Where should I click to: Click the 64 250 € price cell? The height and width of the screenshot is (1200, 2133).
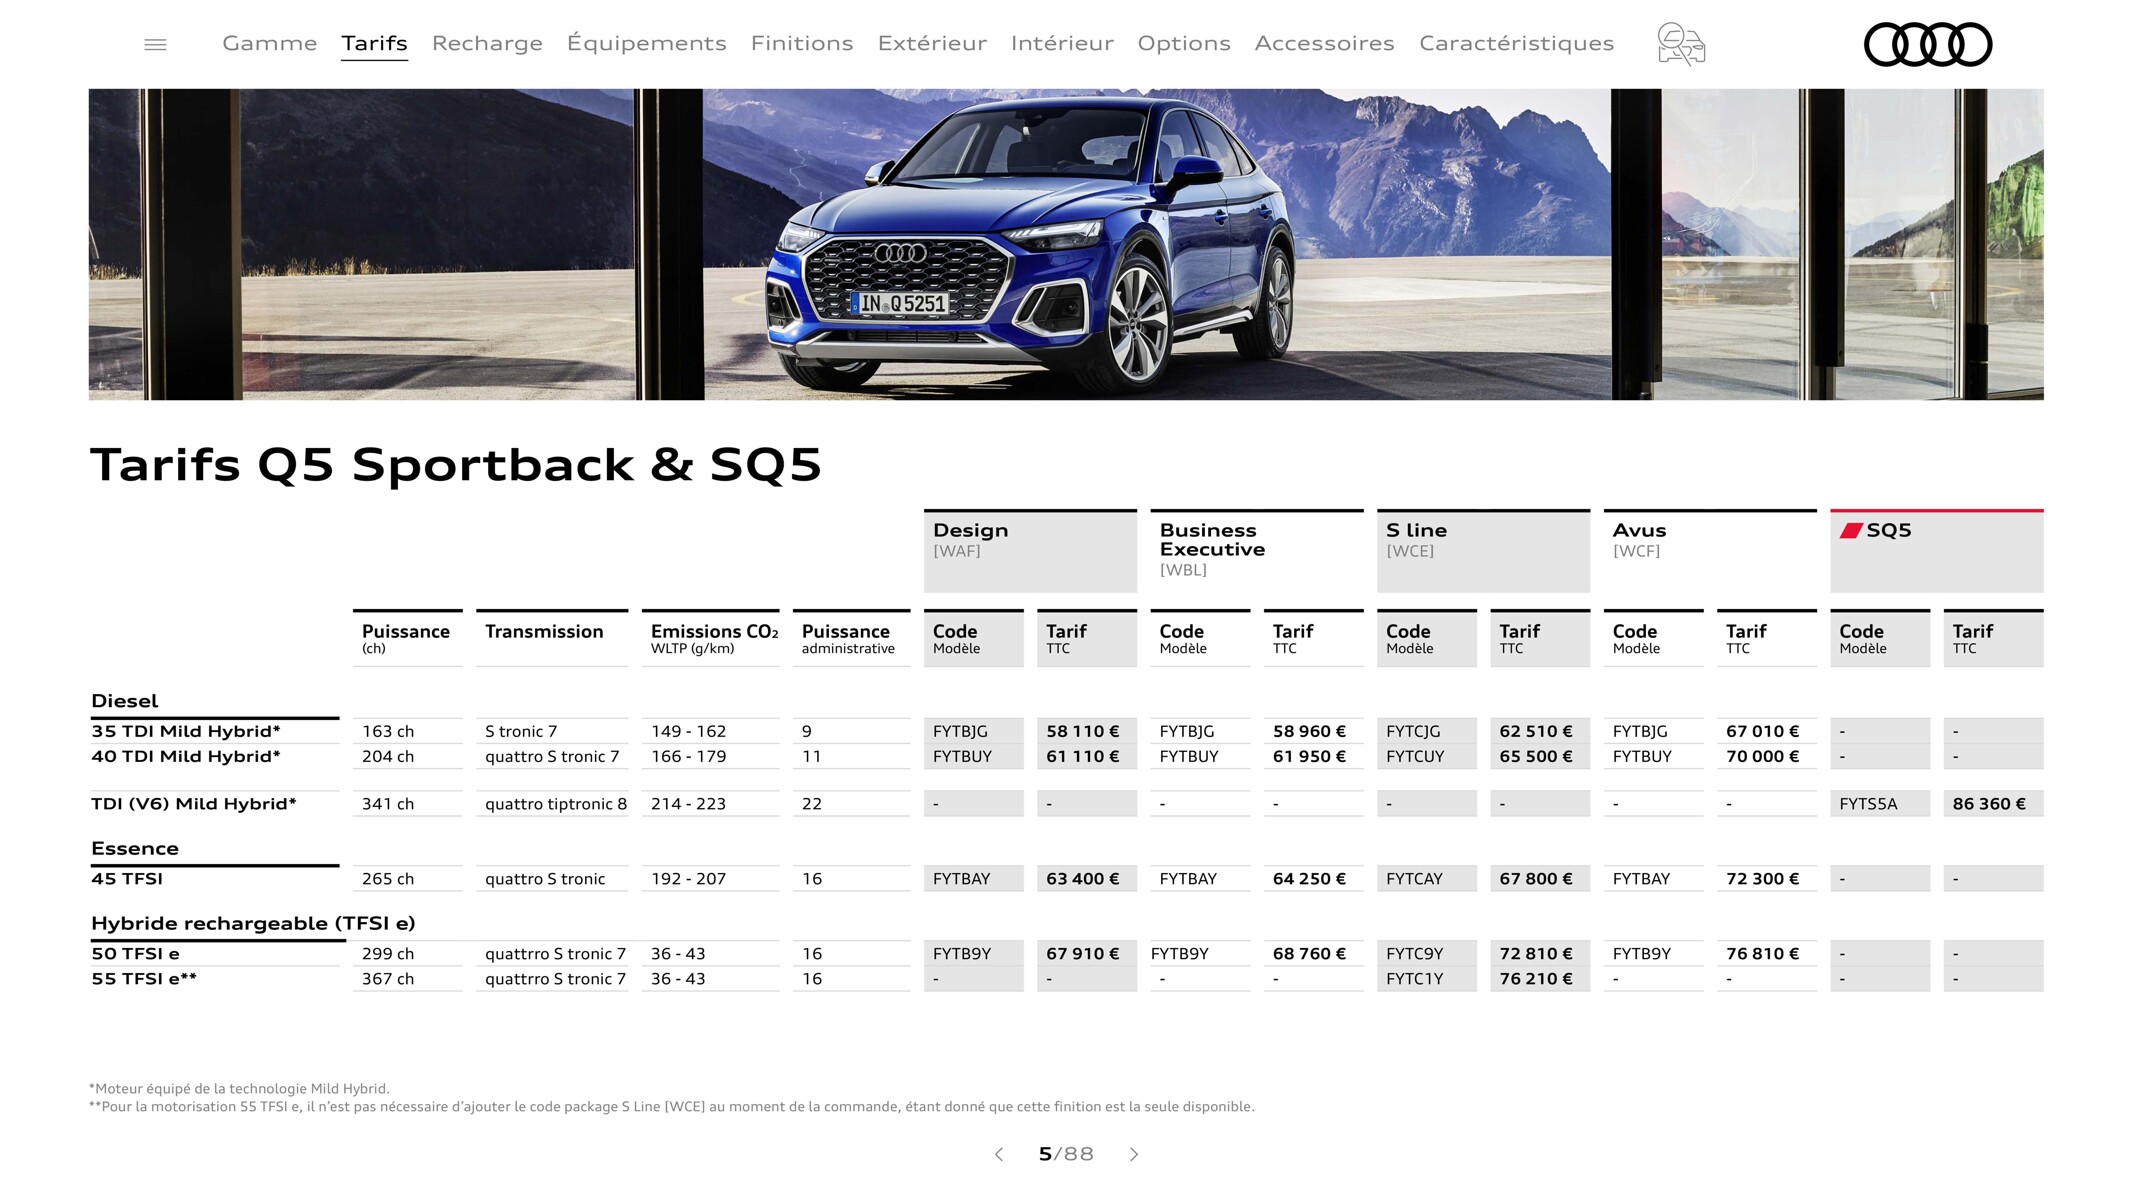point(1309,879)
